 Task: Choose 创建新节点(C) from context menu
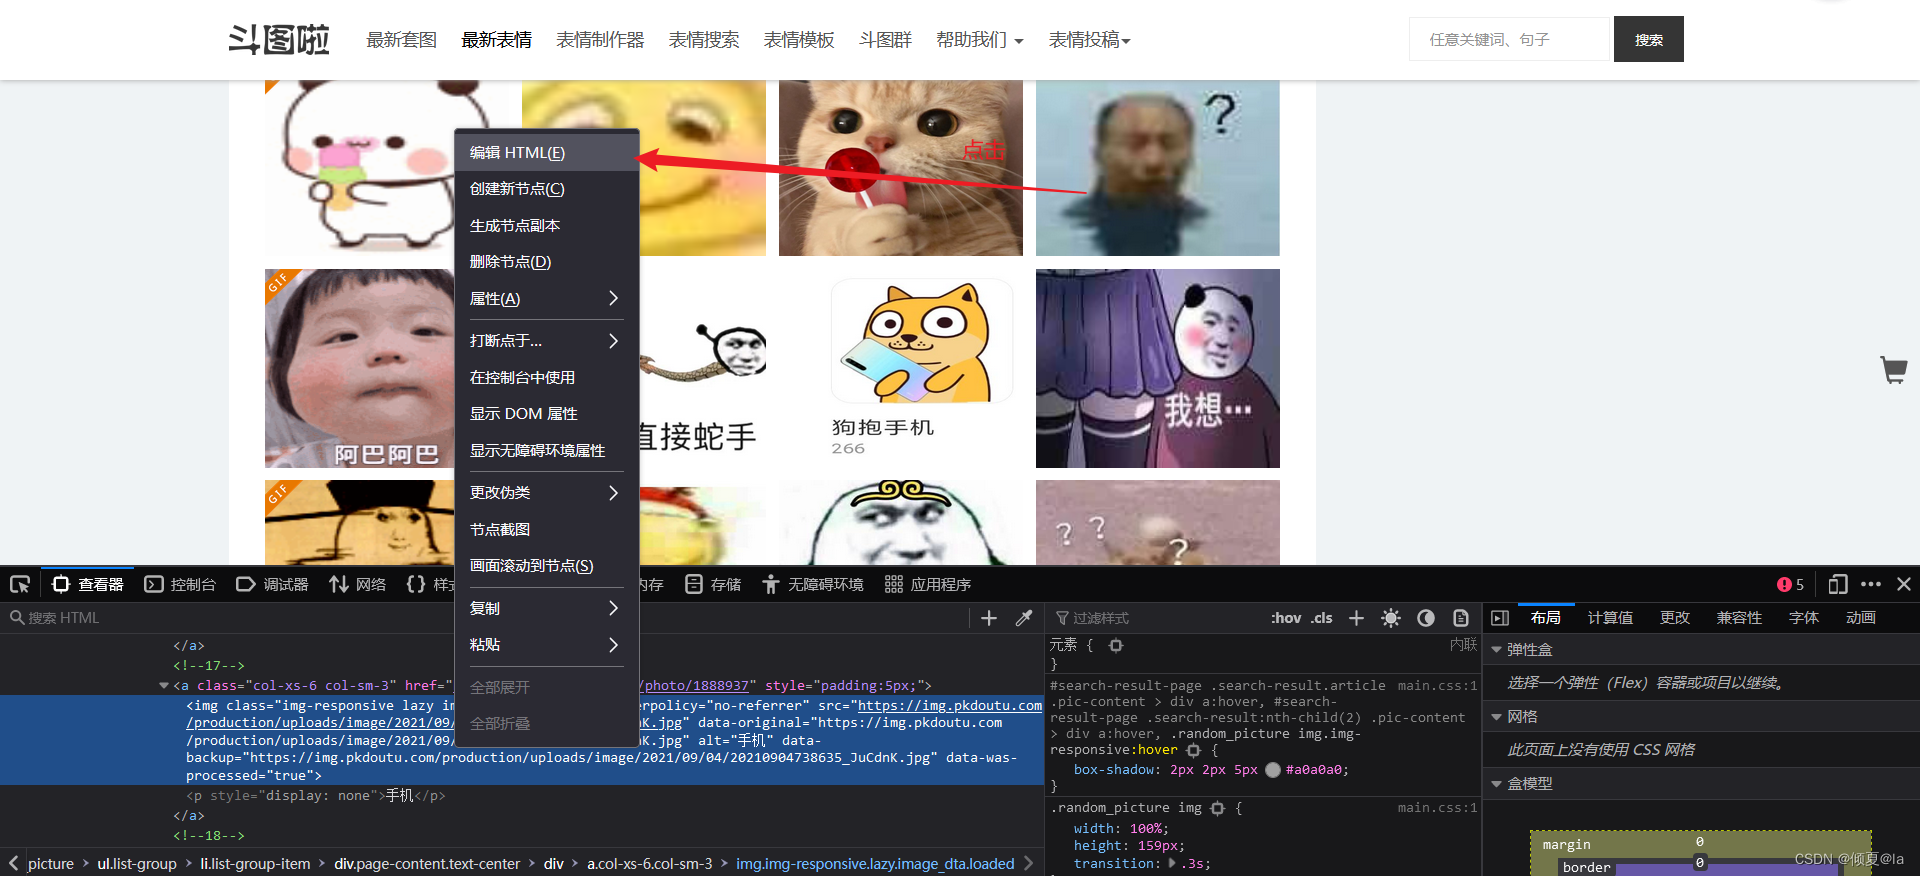pyautogui.click(x=547, y=189)
